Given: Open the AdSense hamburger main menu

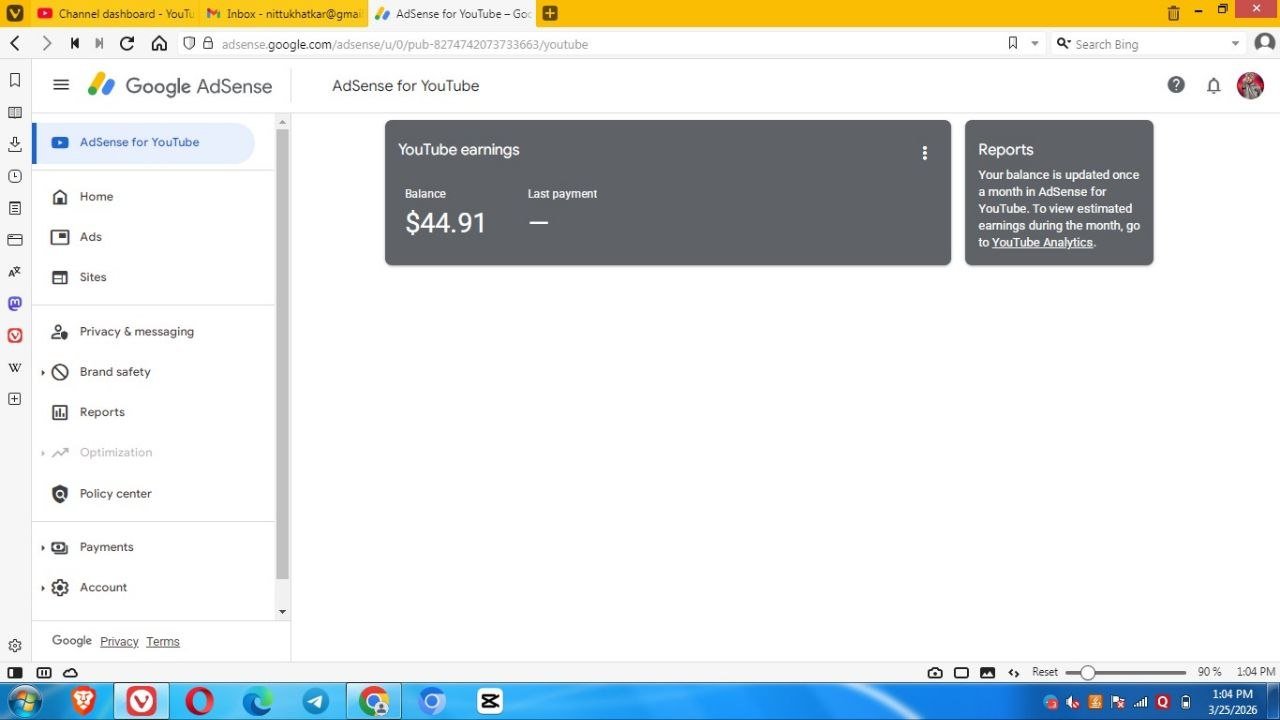Looking at the screenshot, I should [61, 85].
